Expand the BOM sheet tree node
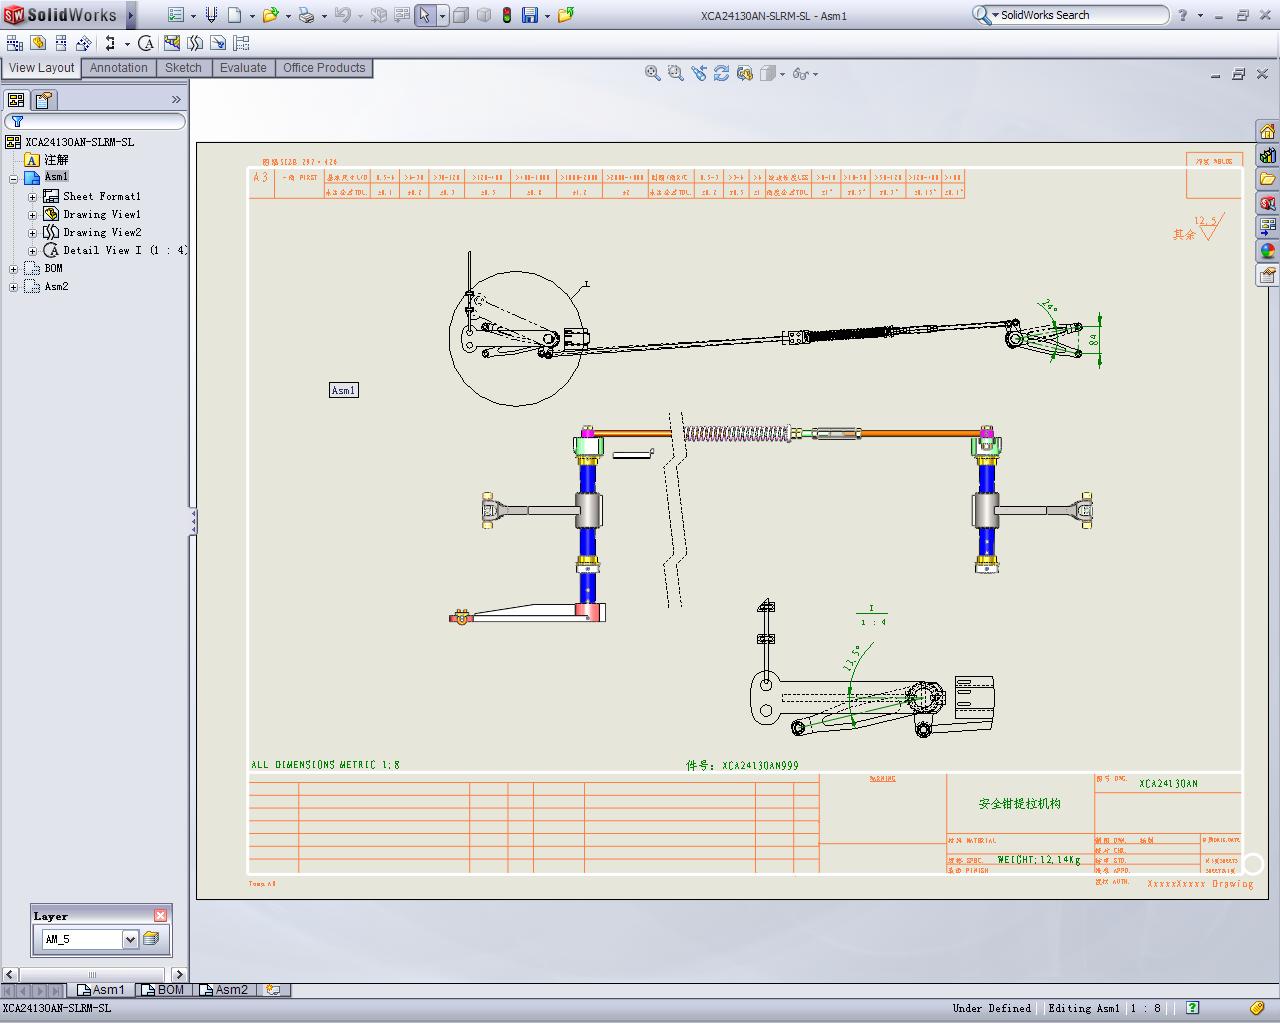 pos(13,269)
